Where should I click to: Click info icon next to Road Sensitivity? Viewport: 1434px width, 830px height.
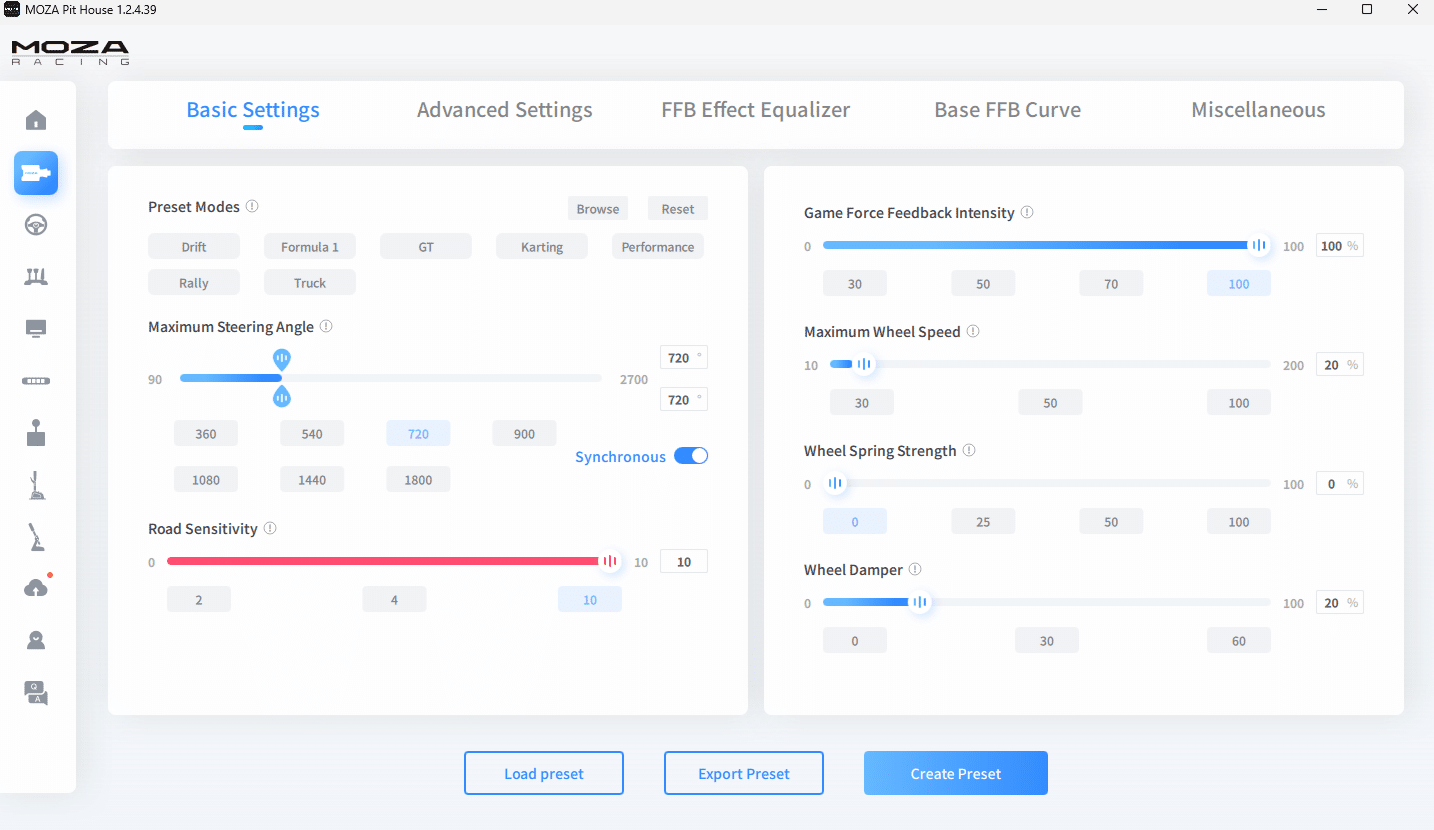point(270,529)
